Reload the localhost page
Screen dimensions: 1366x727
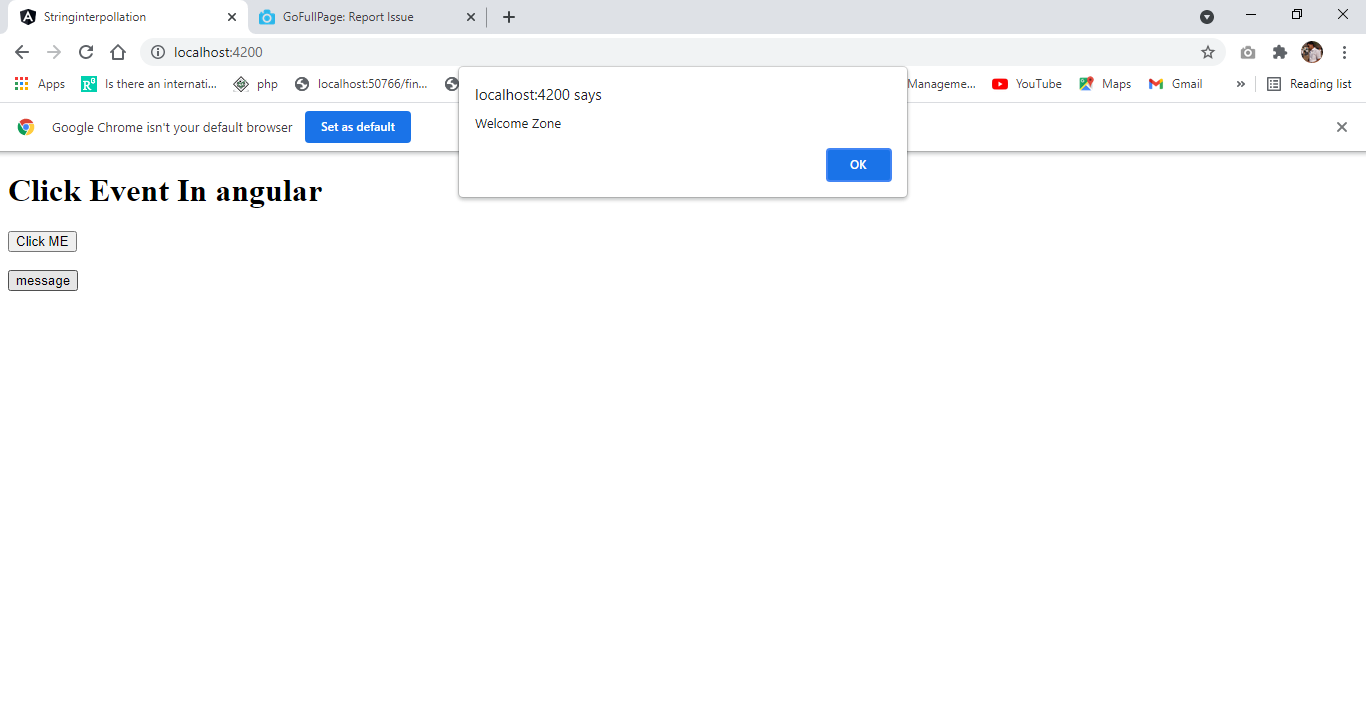coord(86,52)
